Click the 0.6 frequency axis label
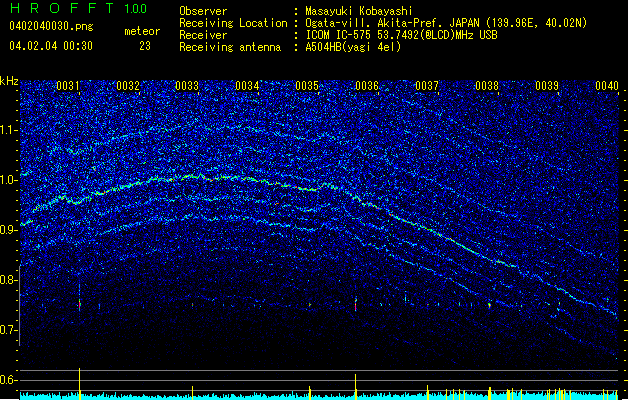Image resolution: width=629 pixels, height=400 pixels. [x=9, y=380]
